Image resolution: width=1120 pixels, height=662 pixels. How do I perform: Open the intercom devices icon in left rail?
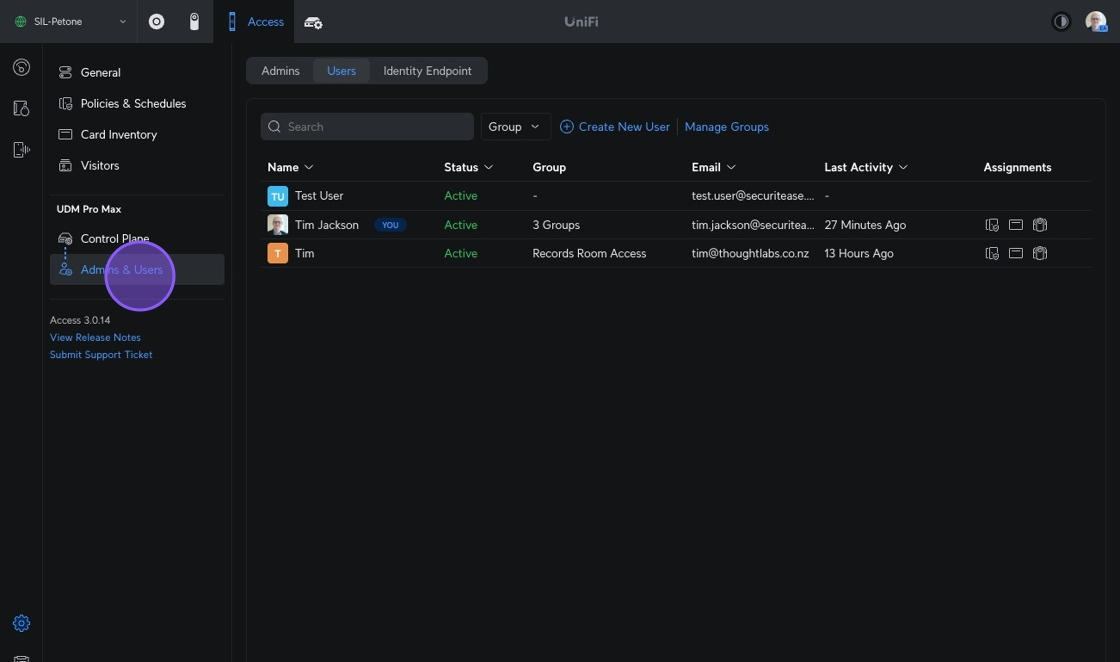pos(21,150)
